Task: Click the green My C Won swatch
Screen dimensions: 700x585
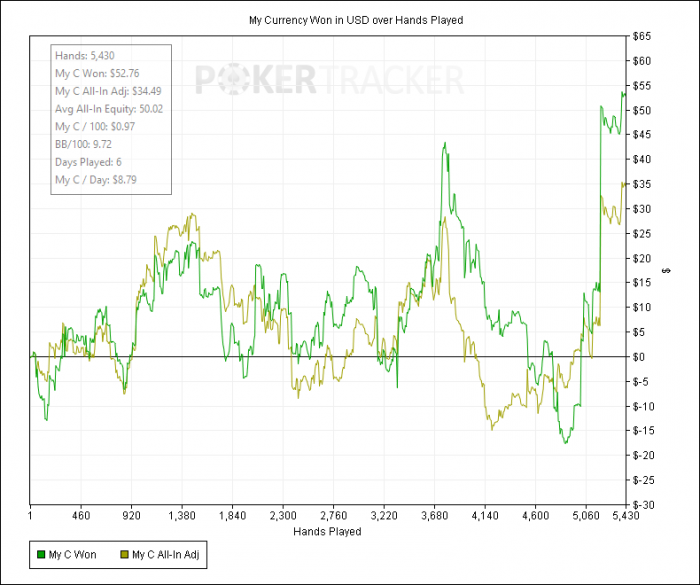Action: click(x=41, y=553)
